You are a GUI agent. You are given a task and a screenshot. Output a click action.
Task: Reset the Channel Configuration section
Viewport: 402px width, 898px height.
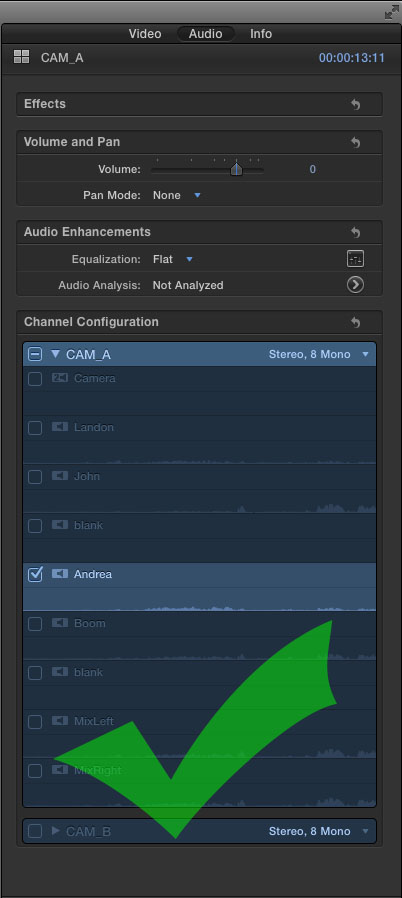pos(356,322)
